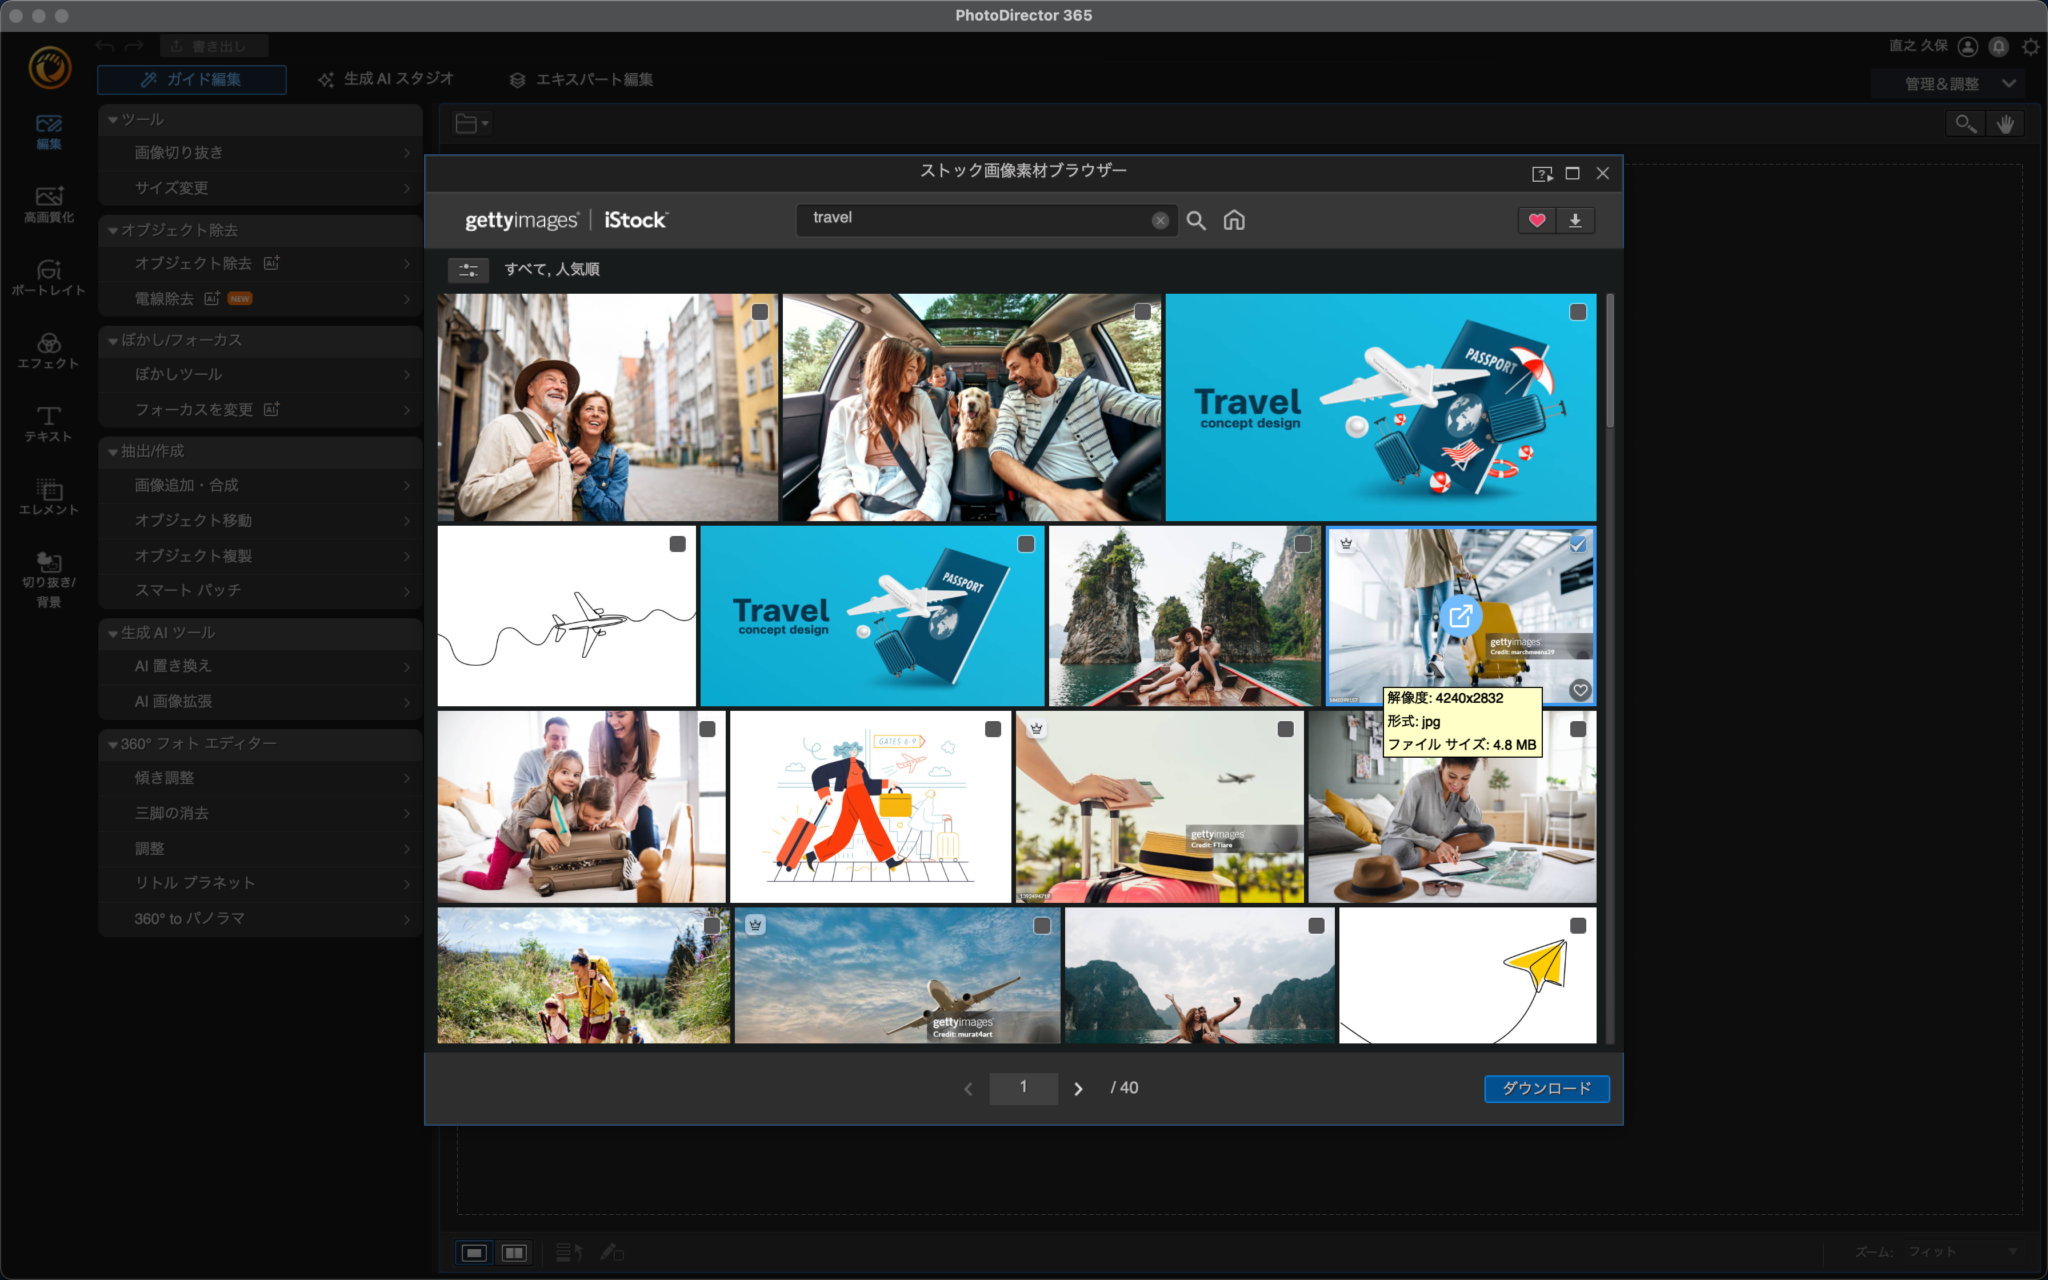Viewport: 2048px width, 1280px height.
Task: Open downloaded items icon in header
Action: [x=1575, y=220]
